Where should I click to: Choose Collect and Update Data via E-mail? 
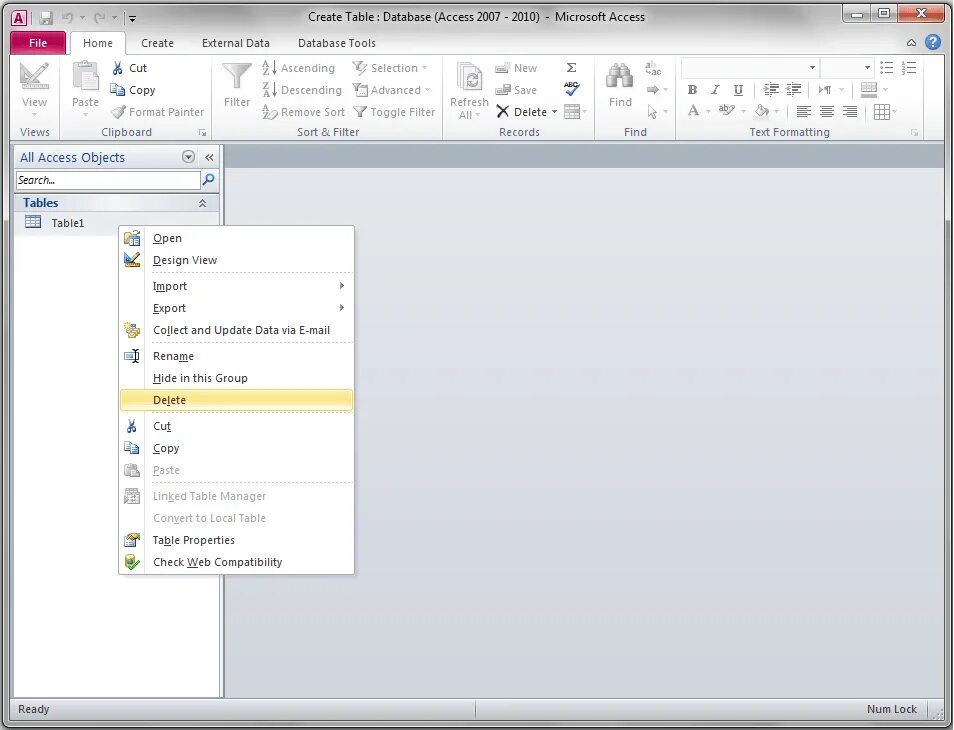[x=237, y=330]
